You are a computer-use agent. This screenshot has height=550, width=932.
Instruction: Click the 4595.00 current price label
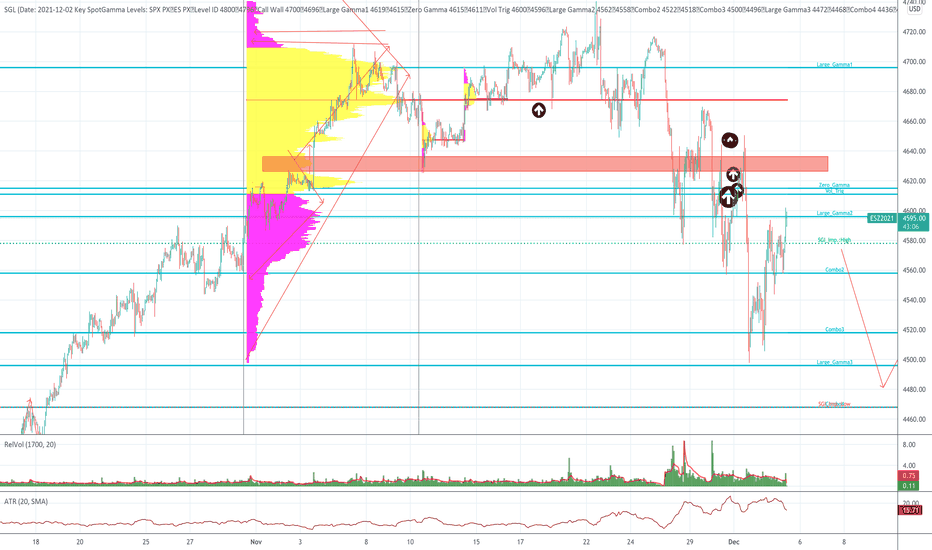click(x=914, y=218)
